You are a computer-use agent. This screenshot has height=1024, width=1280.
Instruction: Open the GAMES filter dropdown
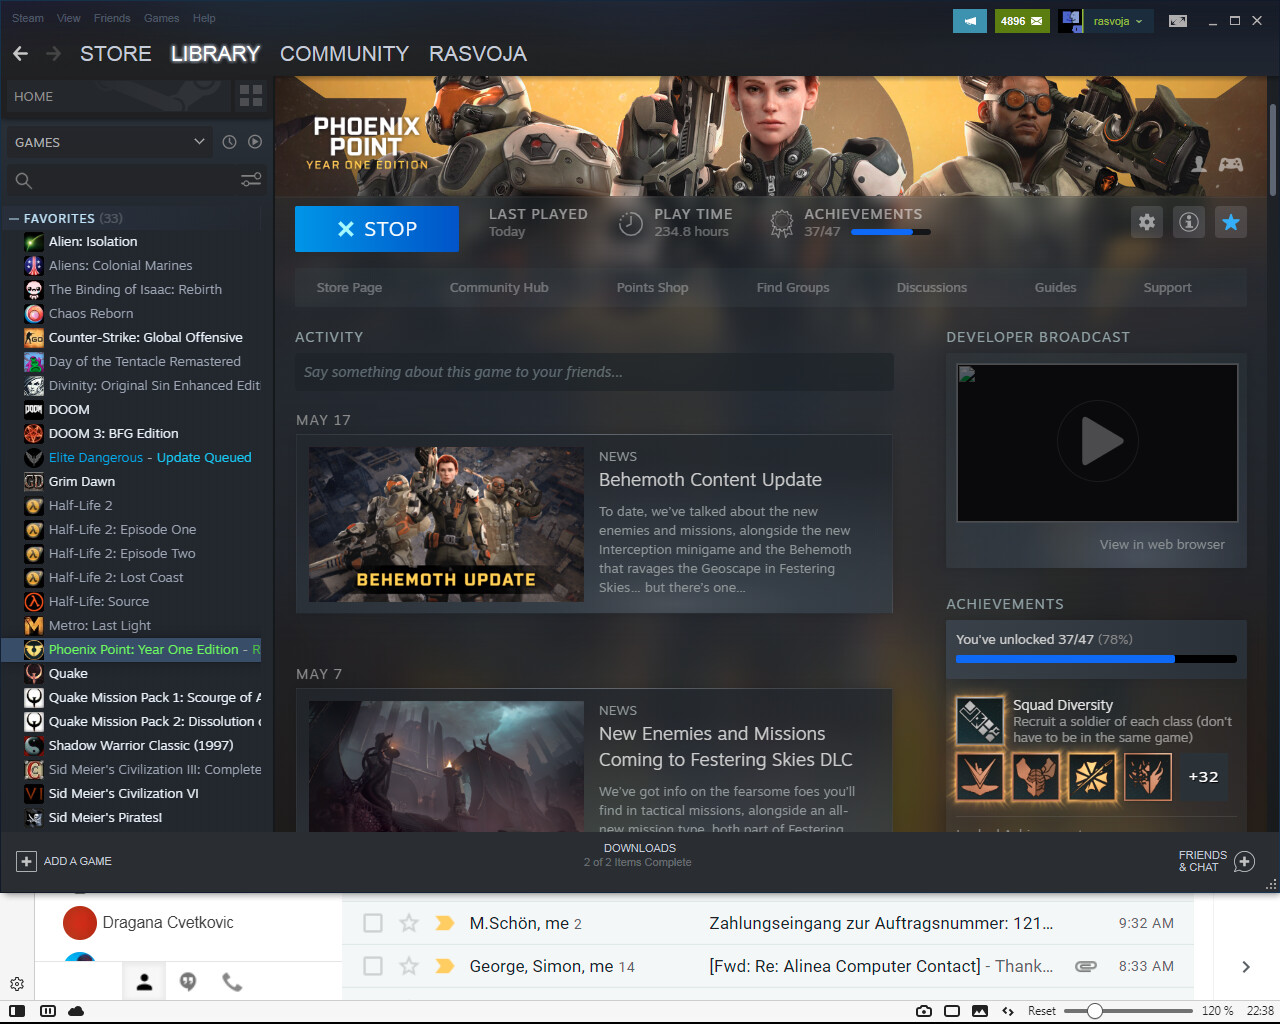(x=110, y=142)
